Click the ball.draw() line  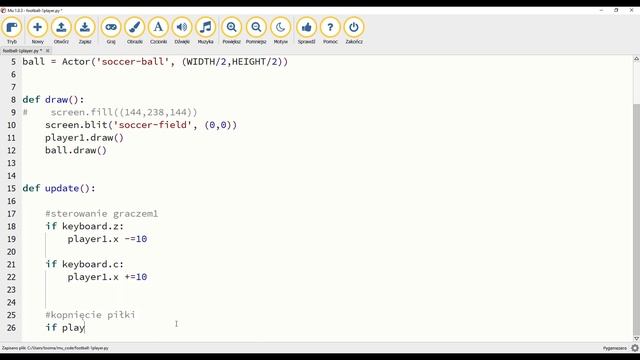tap(76, 150)
